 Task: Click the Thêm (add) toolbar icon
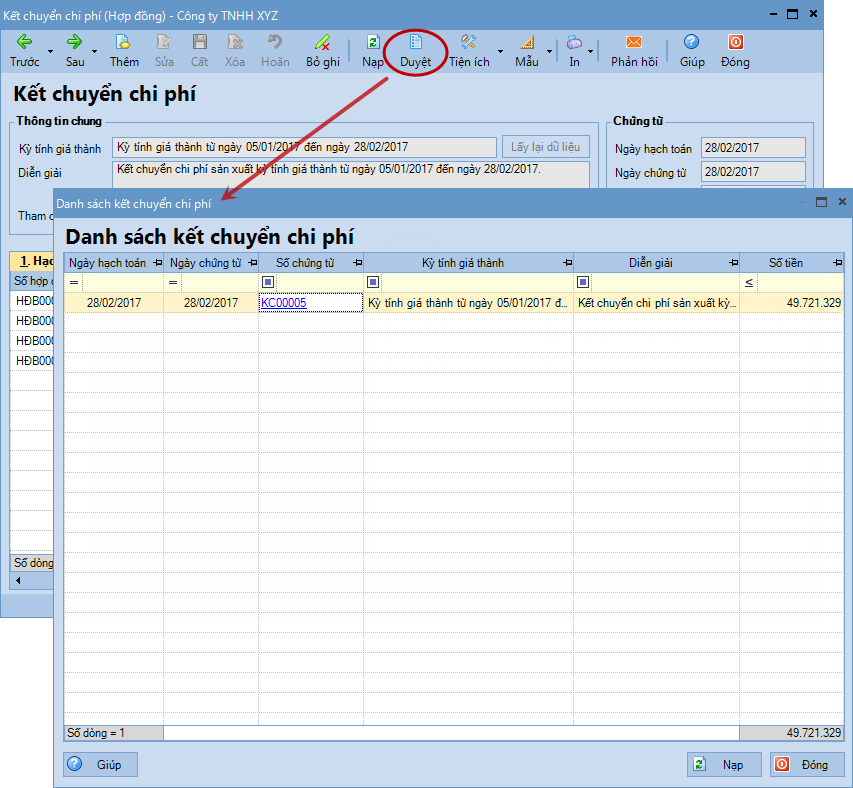pyautogui.click(x=124, y=42)
